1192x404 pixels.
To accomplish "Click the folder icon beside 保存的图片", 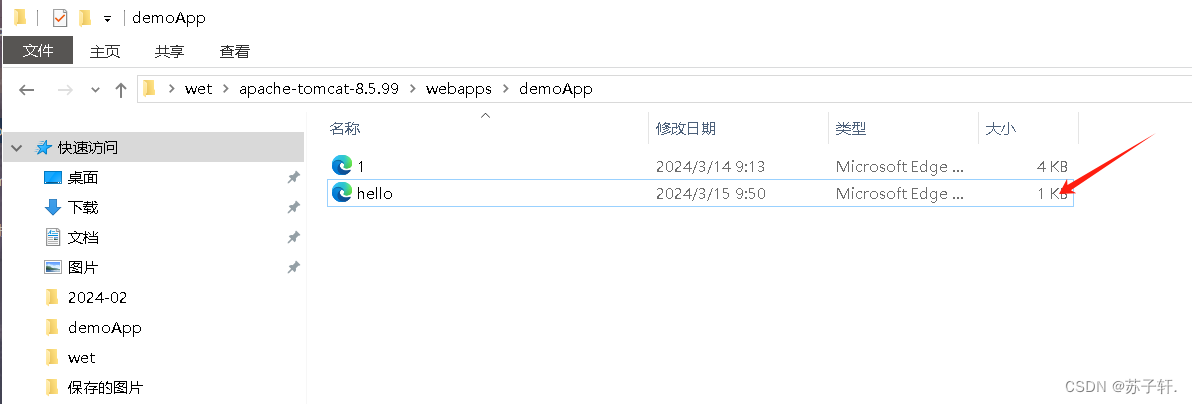I will pos(52,387).
